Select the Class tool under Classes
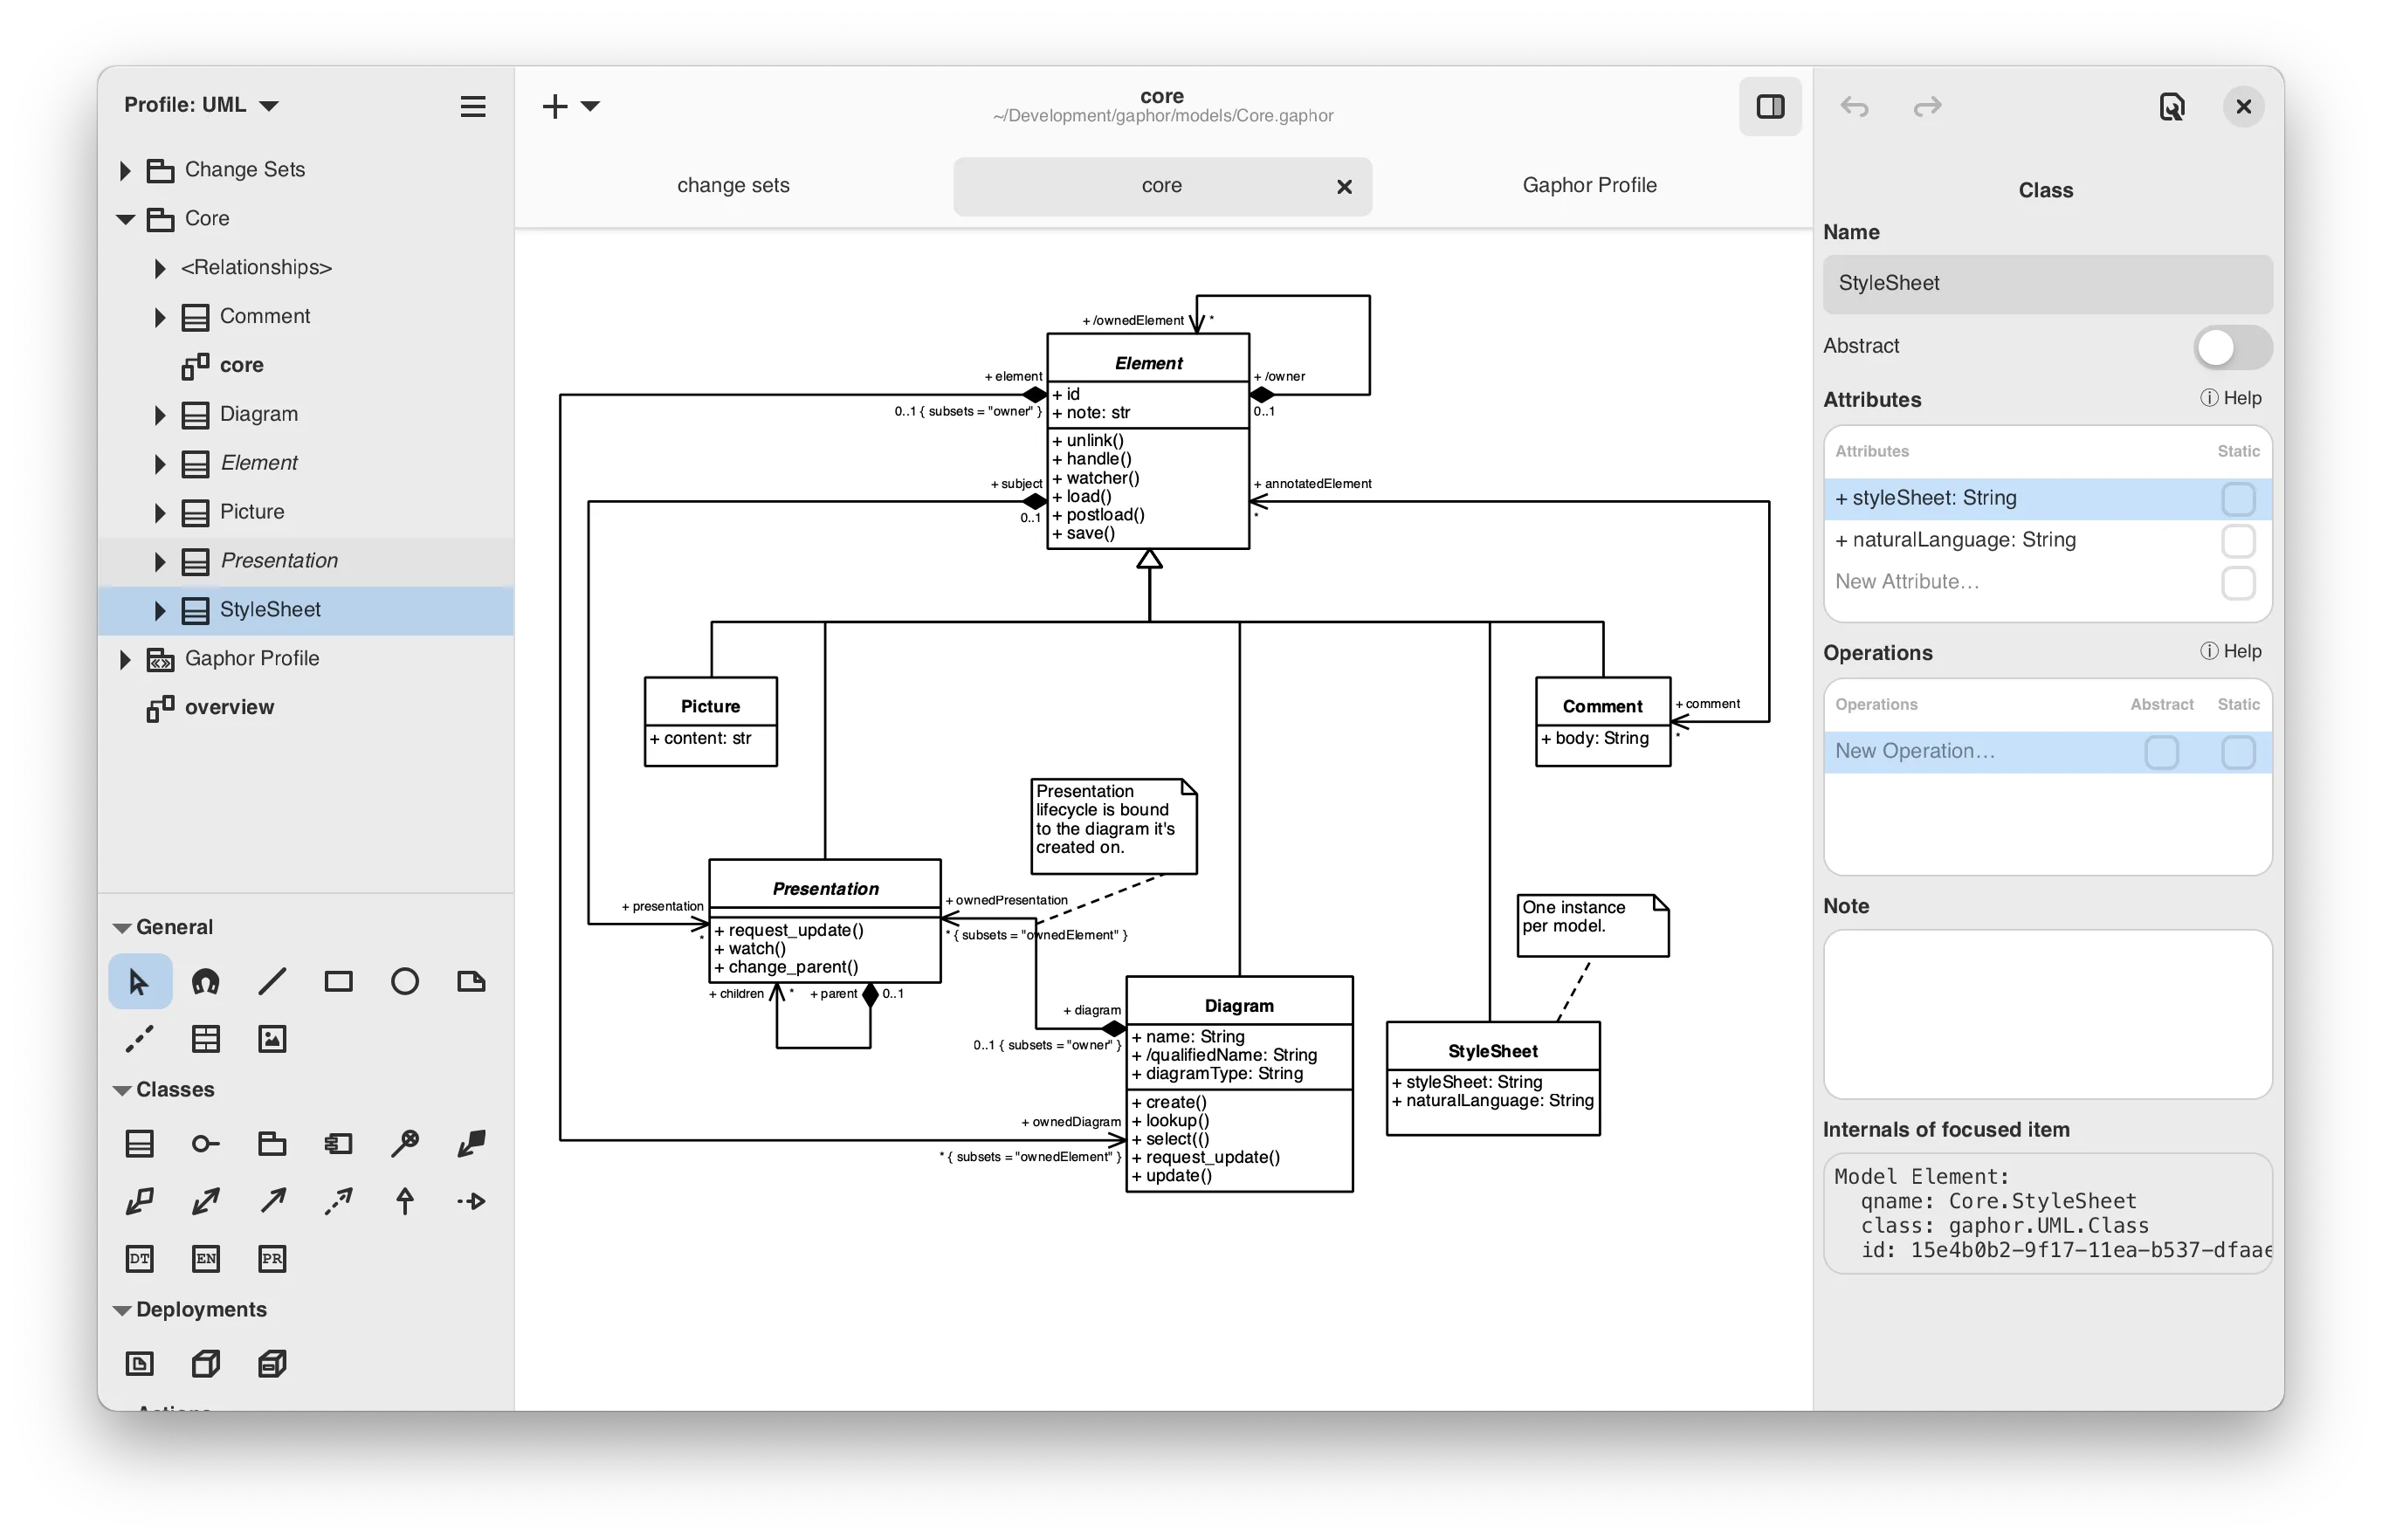The width and height of the screenshot is (2382, 1540). [x=139, y=1143]
